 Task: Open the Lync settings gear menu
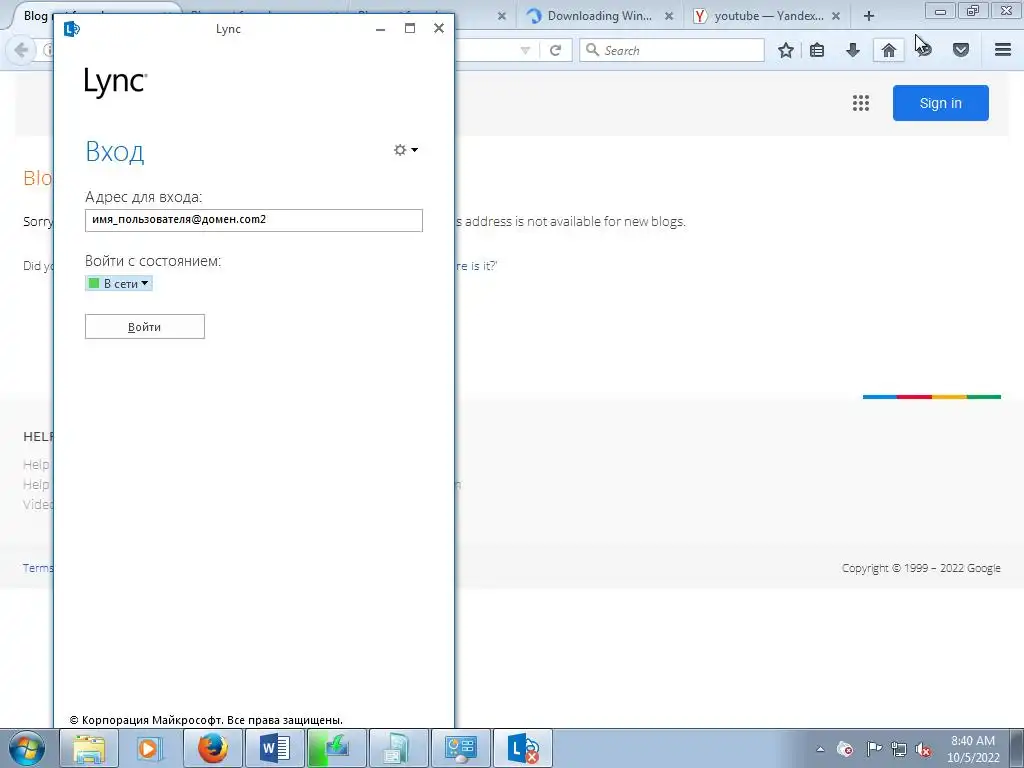pos(406,150)
